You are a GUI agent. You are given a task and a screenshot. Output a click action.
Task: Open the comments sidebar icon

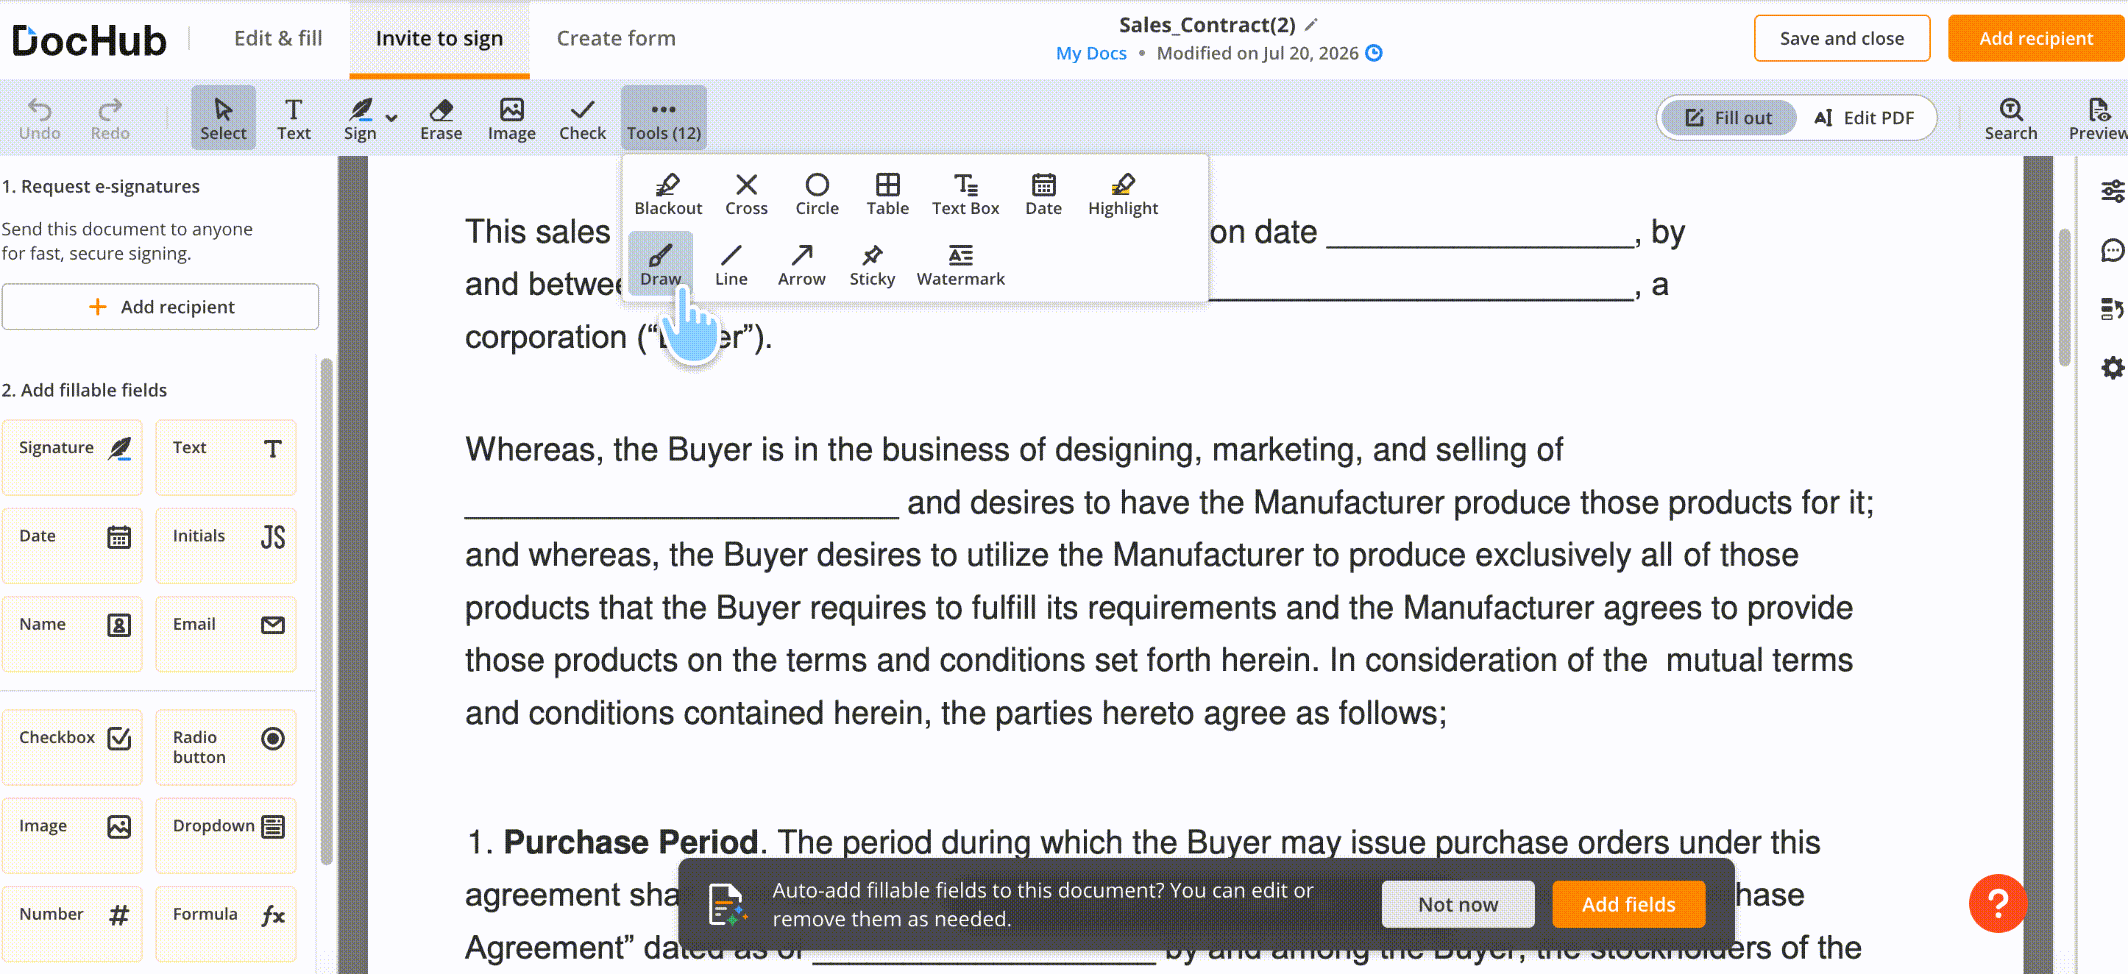(x=2113, y=250)
